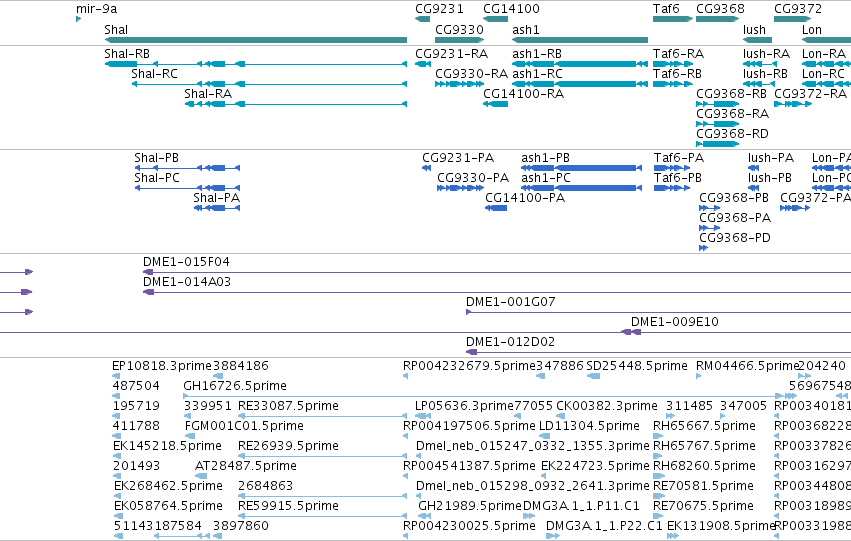Open the ash1-RB transcript label
The width and height of the screenshot is (851, 541).
click(x=537, y=54)
